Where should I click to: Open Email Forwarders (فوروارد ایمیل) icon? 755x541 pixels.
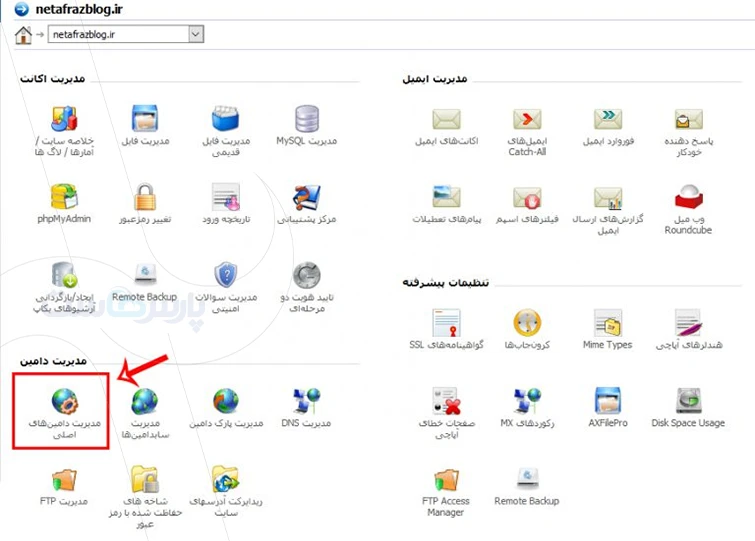pos(608,119)
